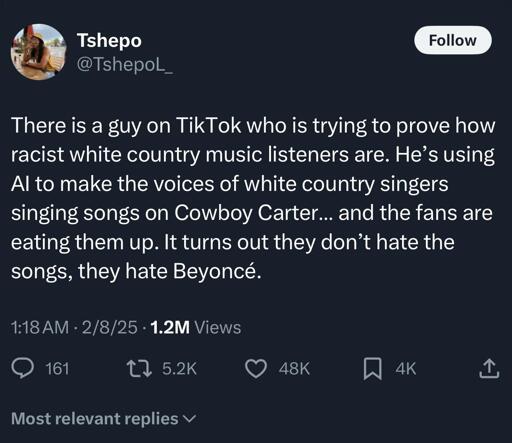Open the share upload icon
The height and width of the screenshot is (443, 512).
[489, 368]
